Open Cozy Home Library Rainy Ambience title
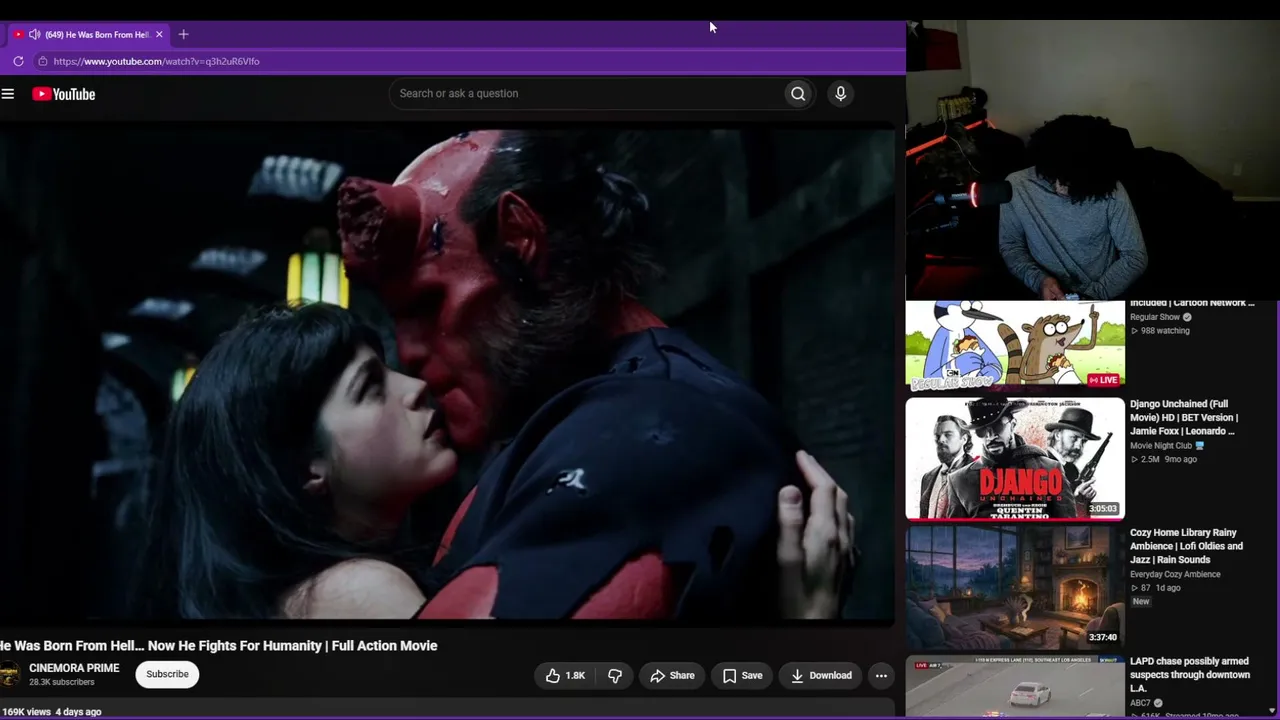Viewport: 1280px width, 720px height. pos(1186,546)
